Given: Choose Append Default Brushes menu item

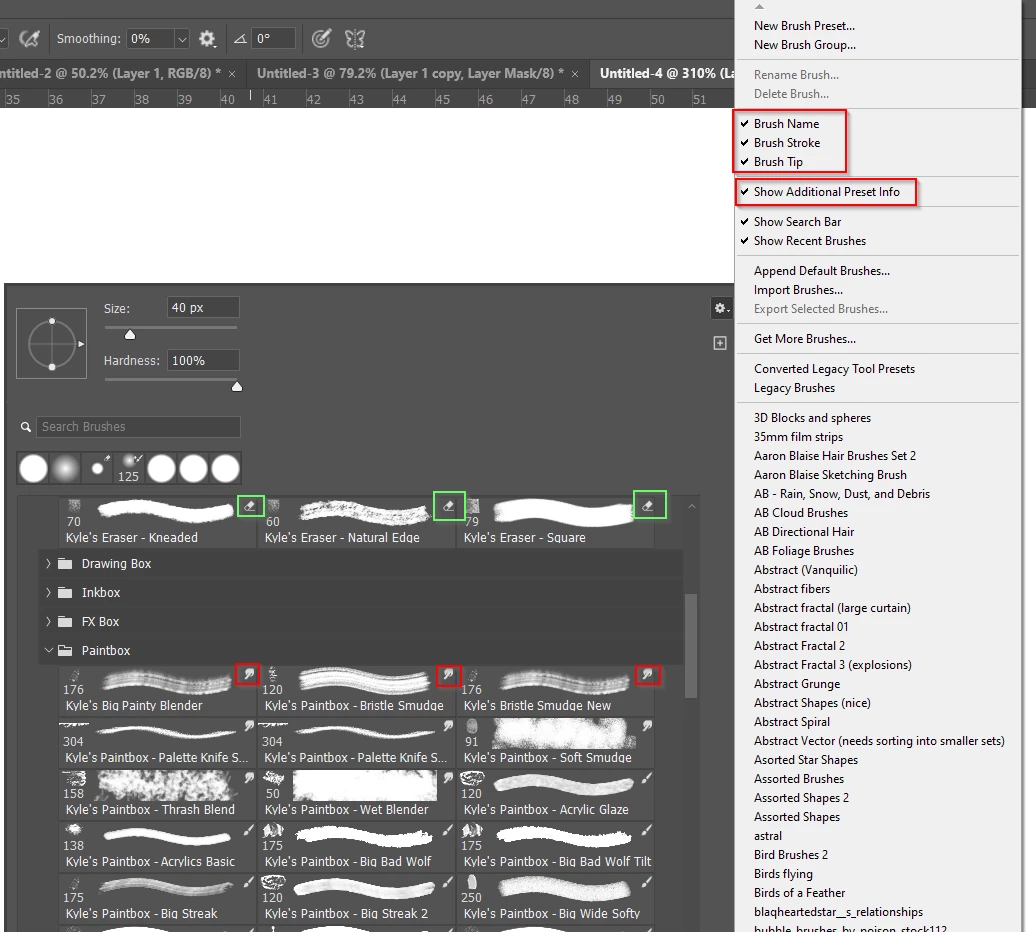Looking at the screenshot, I should [x=821, y=271].
